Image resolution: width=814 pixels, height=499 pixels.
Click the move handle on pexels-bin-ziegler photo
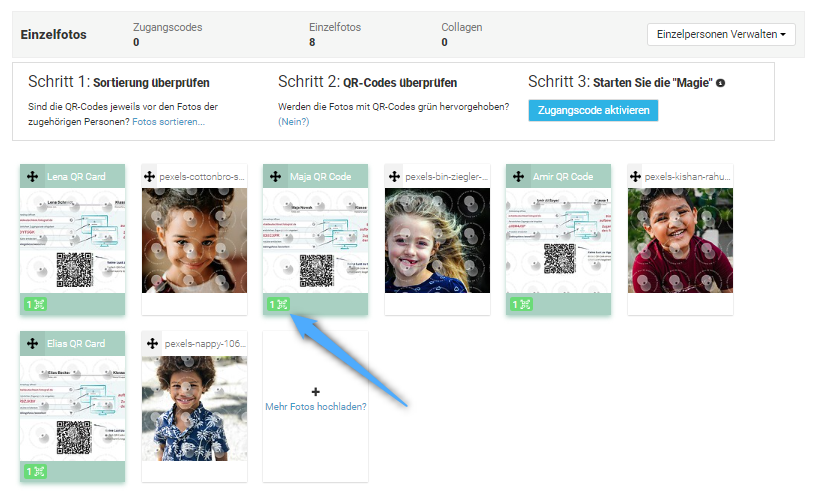(x=394, y=177)
